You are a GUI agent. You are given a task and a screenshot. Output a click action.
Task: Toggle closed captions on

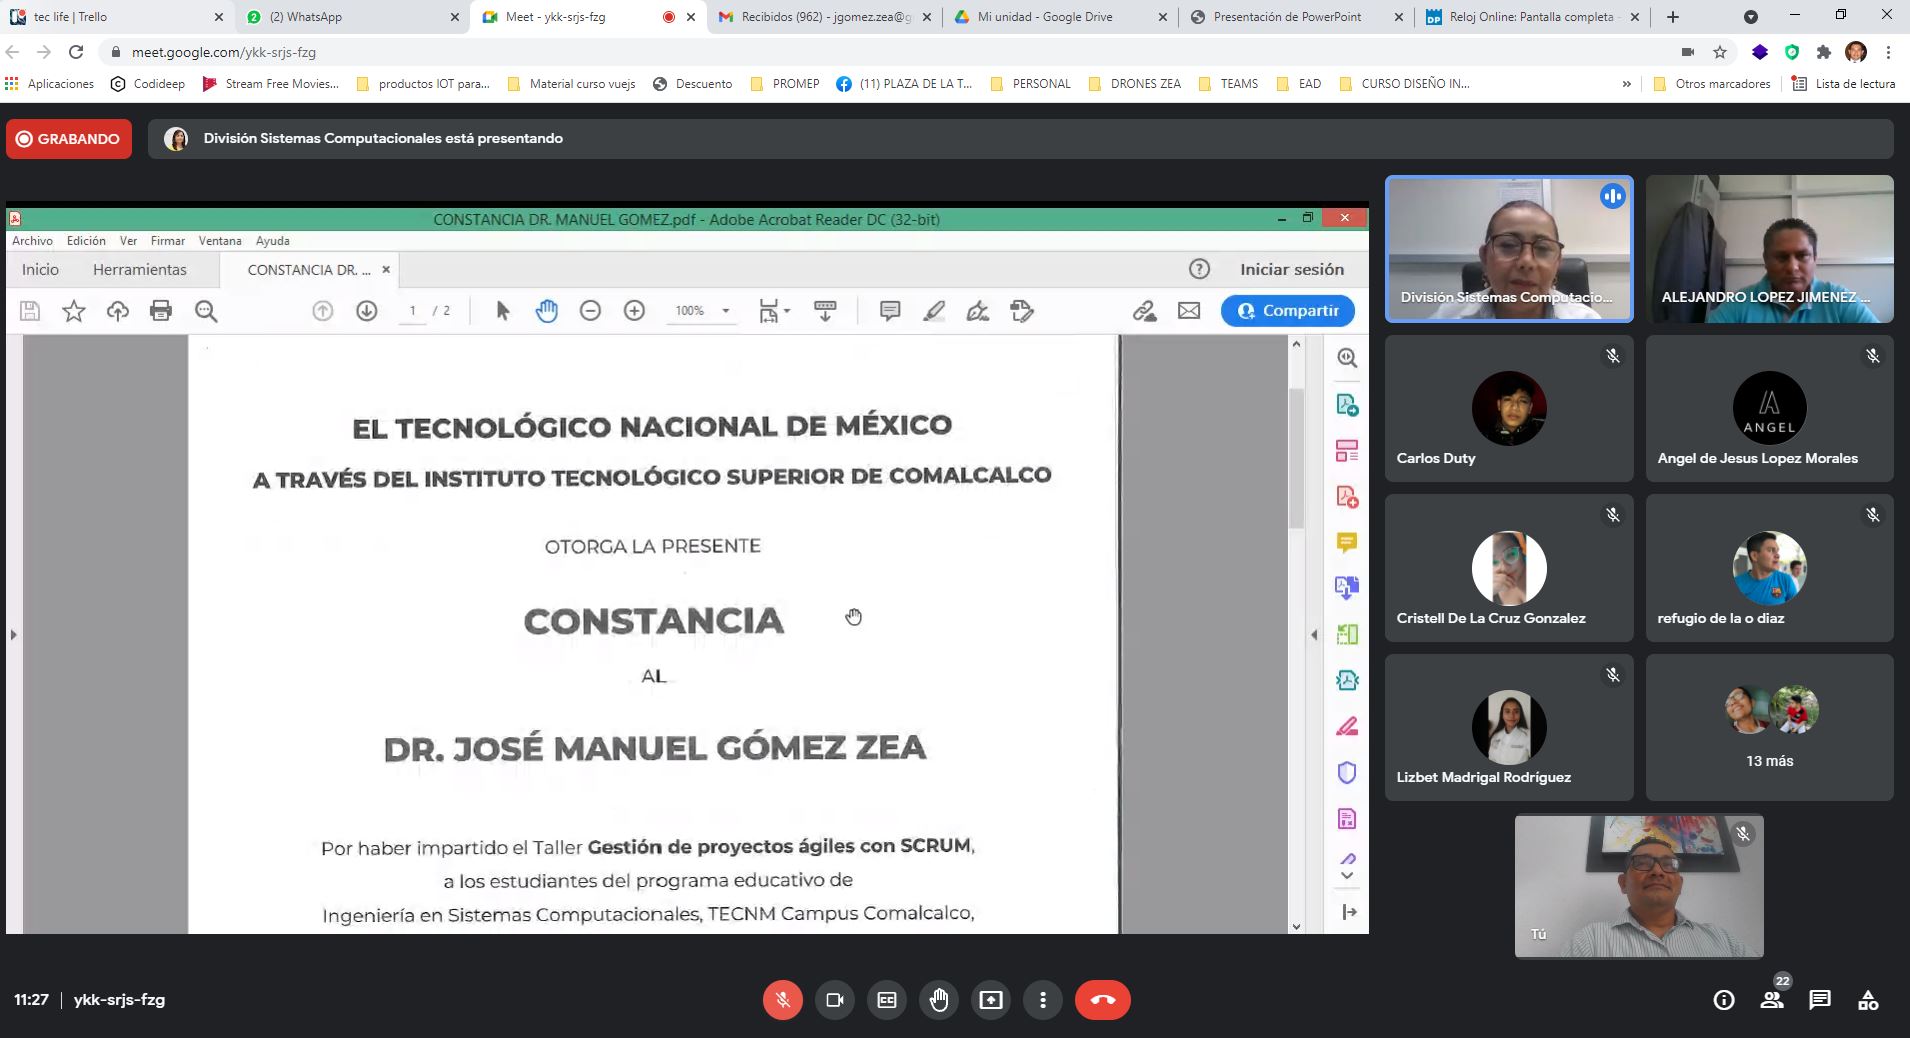pyautogui.click(x=886, y=1000)
